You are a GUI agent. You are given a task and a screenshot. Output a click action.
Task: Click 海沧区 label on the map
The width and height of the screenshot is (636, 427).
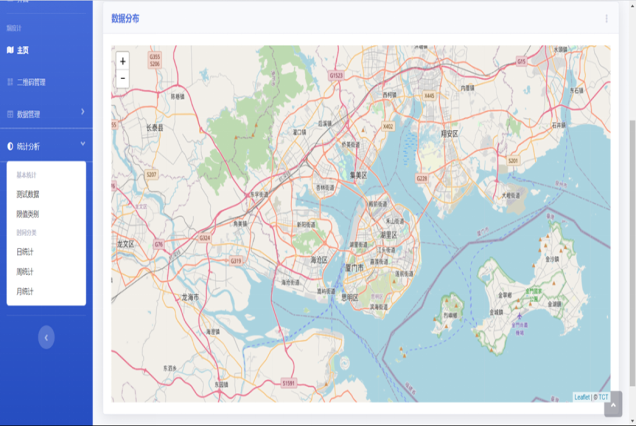(x=319, y=260)
